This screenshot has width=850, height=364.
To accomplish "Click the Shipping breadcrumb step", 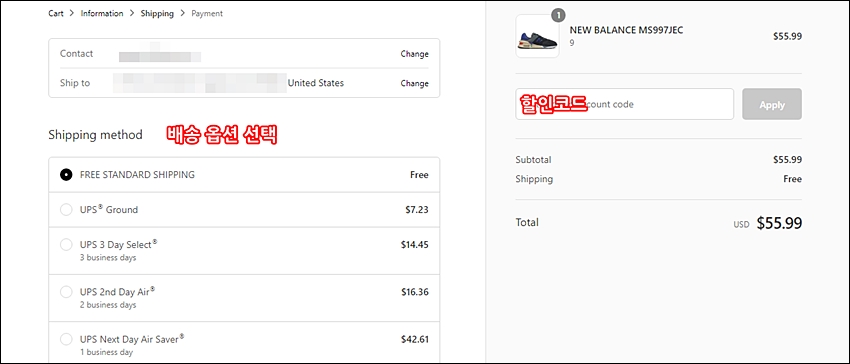I will (157, 14).
